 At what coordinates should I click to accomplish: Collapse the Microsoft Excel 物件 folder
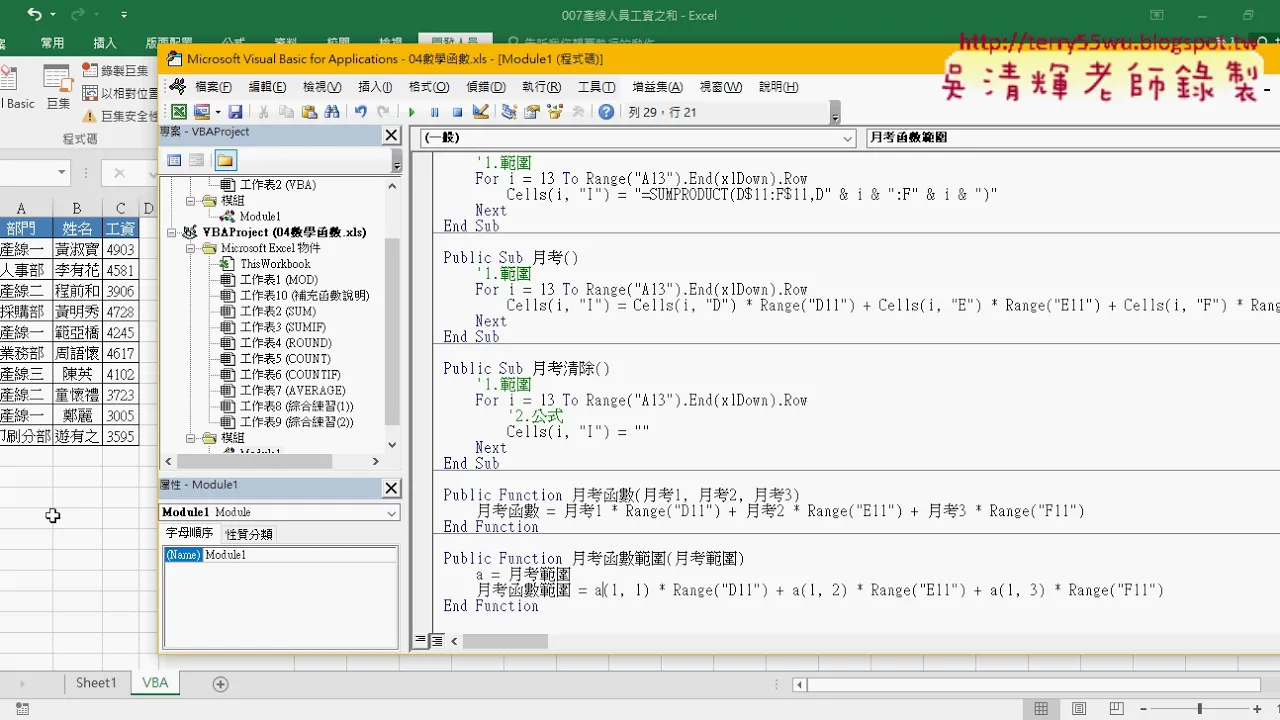[191, 248]
